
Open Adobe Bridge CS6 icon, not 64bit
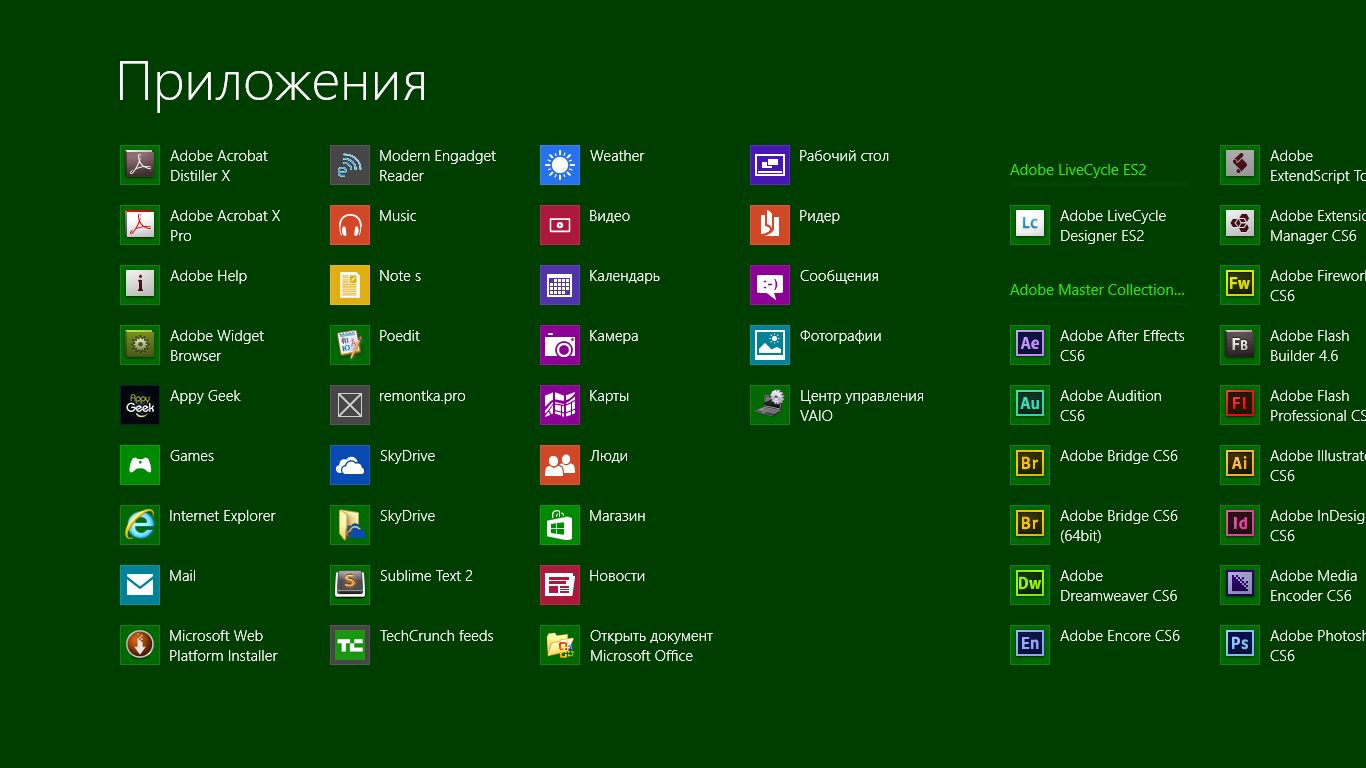click(1030, 465)
